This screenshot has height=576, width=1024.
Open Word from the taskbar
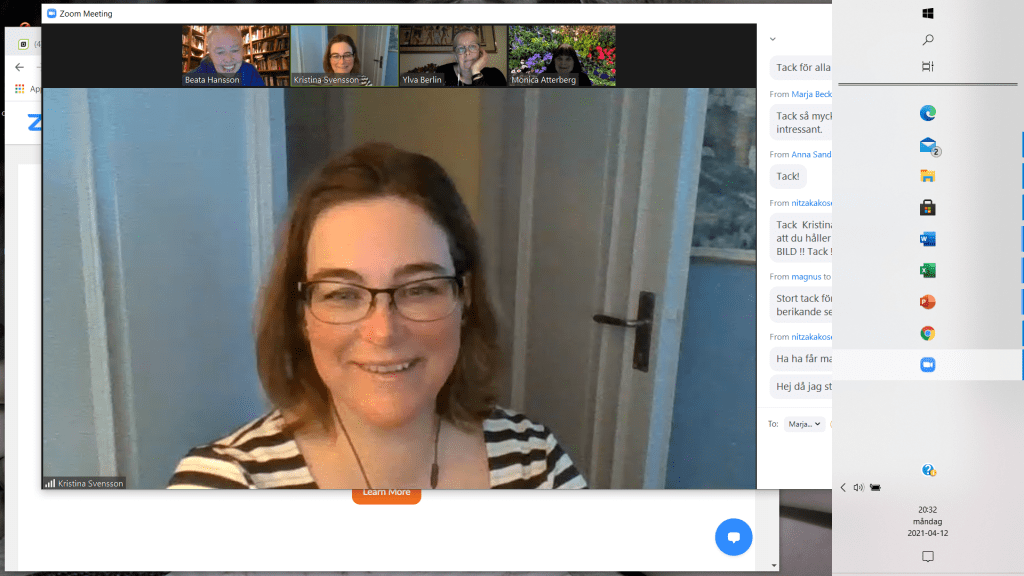pos(927,239)
